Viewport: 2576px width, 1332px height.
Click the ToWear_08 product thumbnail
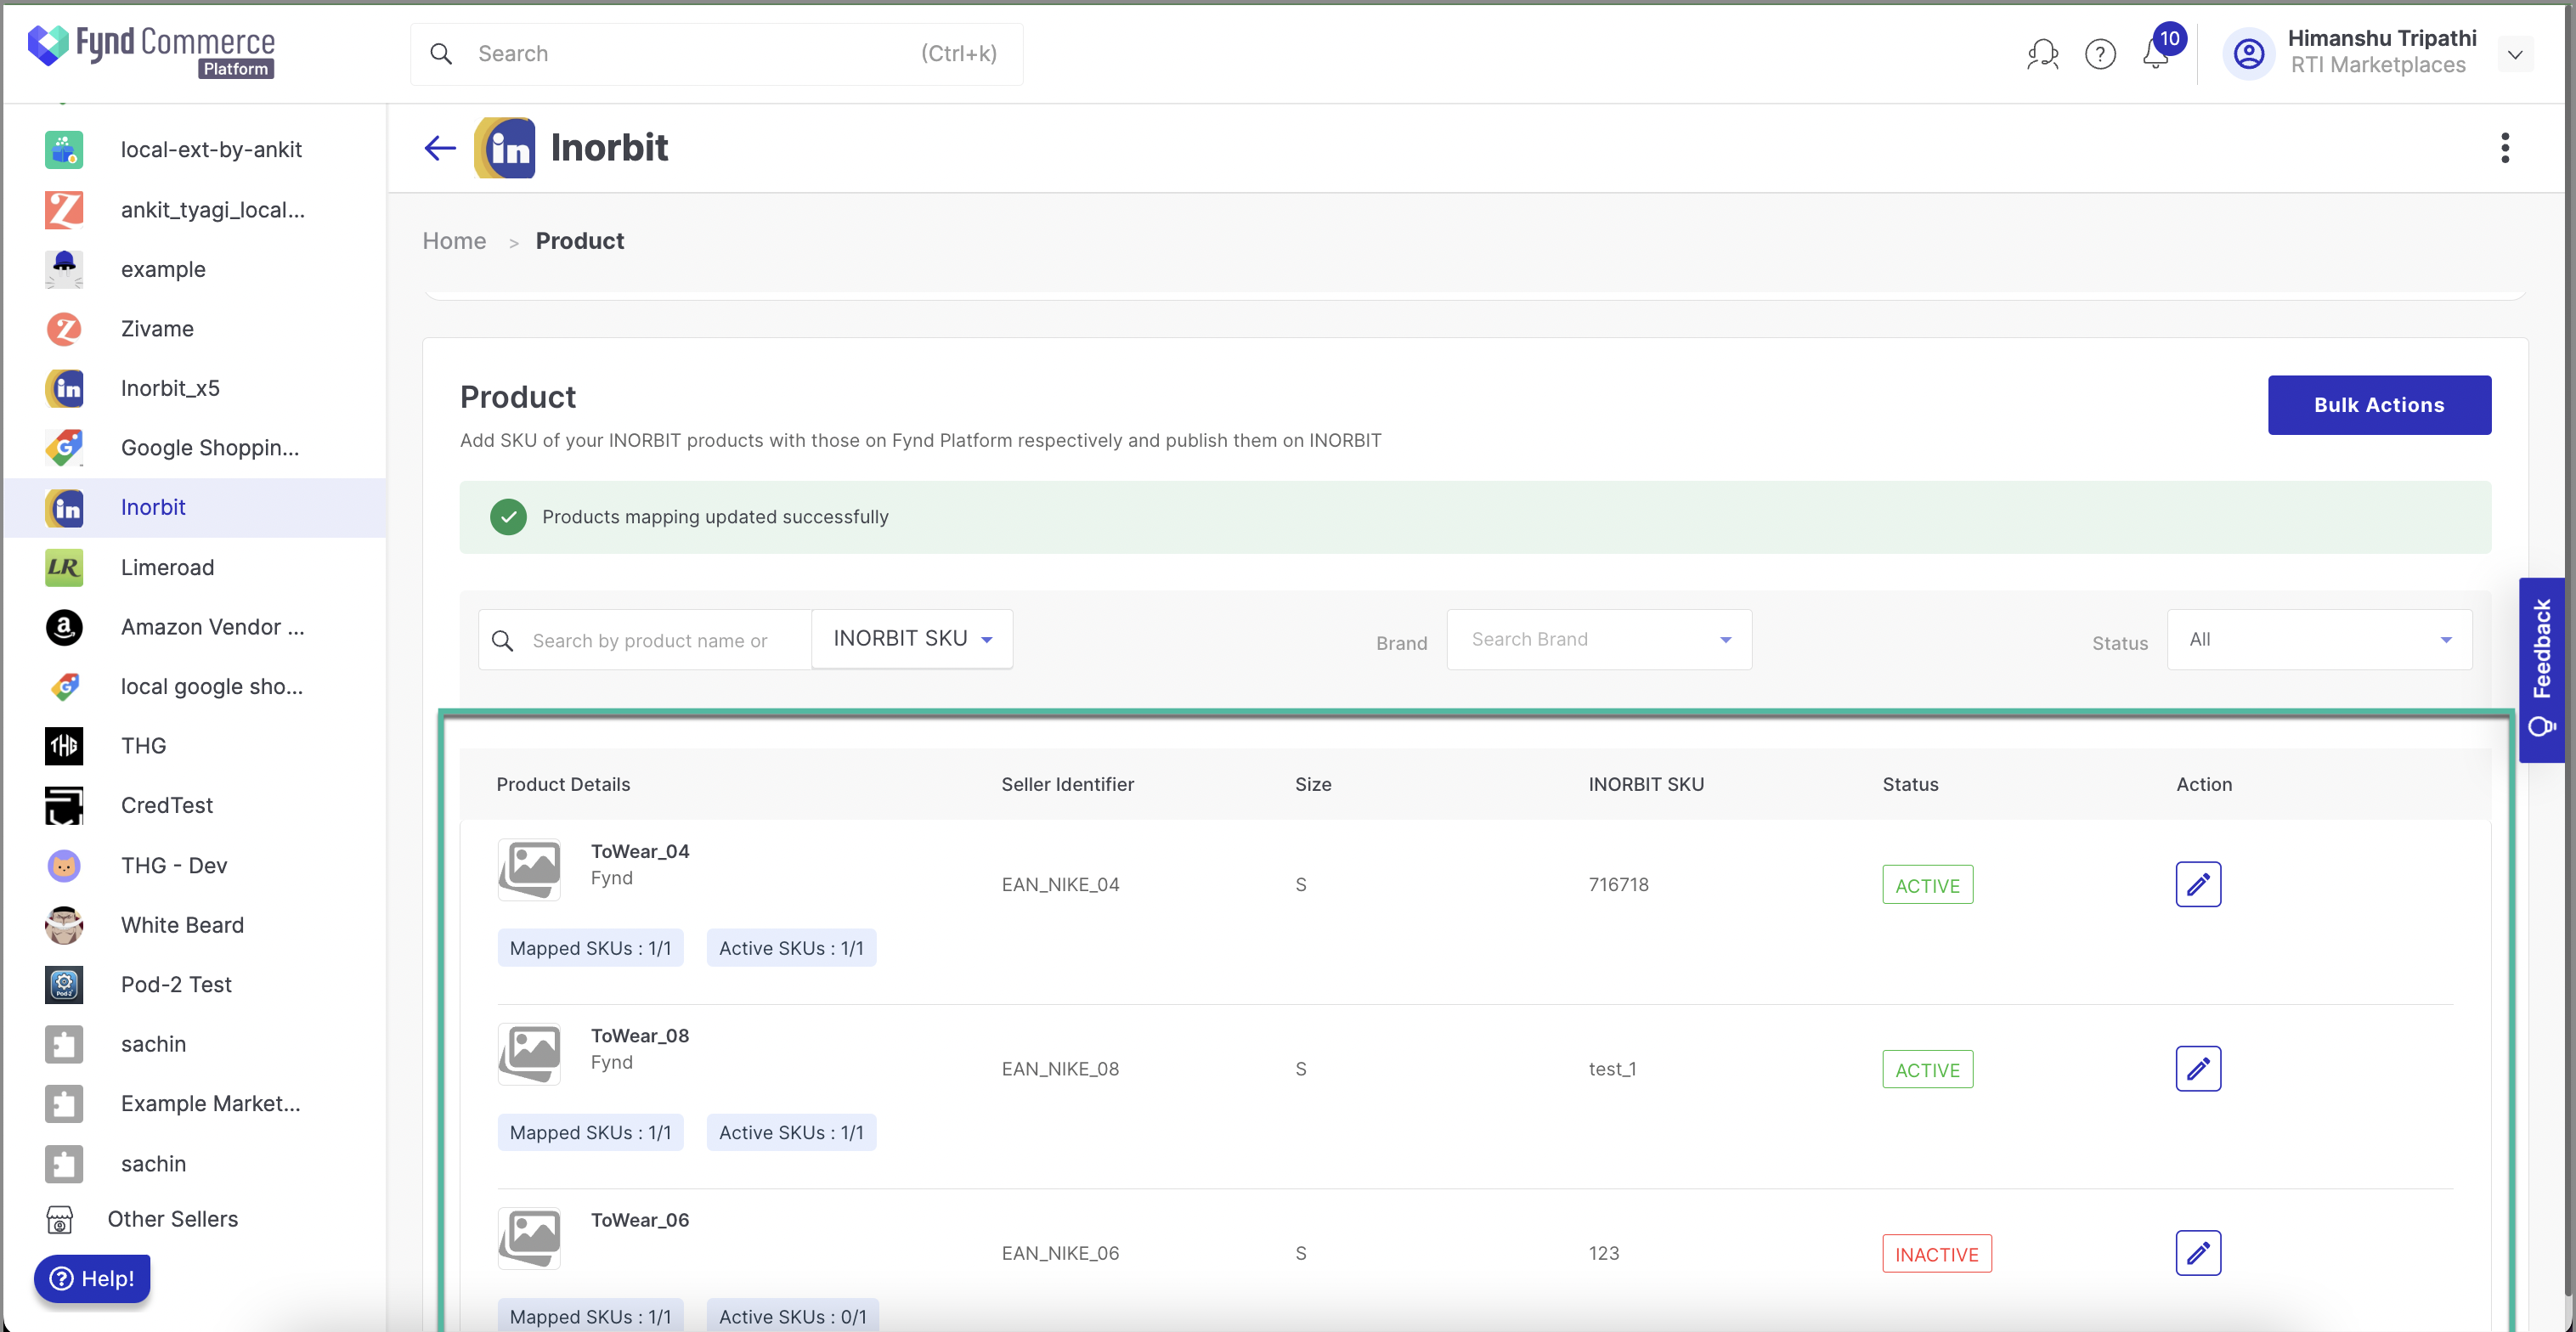pyautogui.click(x=529, y=1053)
